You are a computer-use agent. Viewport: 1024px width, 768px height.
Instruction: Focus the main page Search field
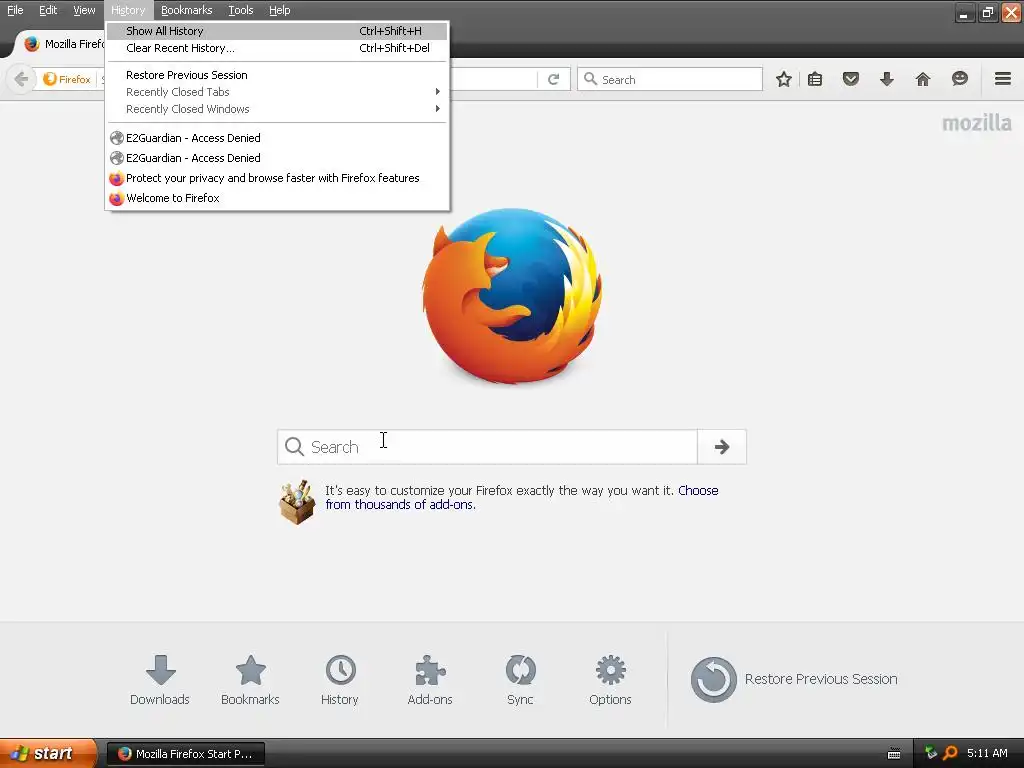coord(487,447)
